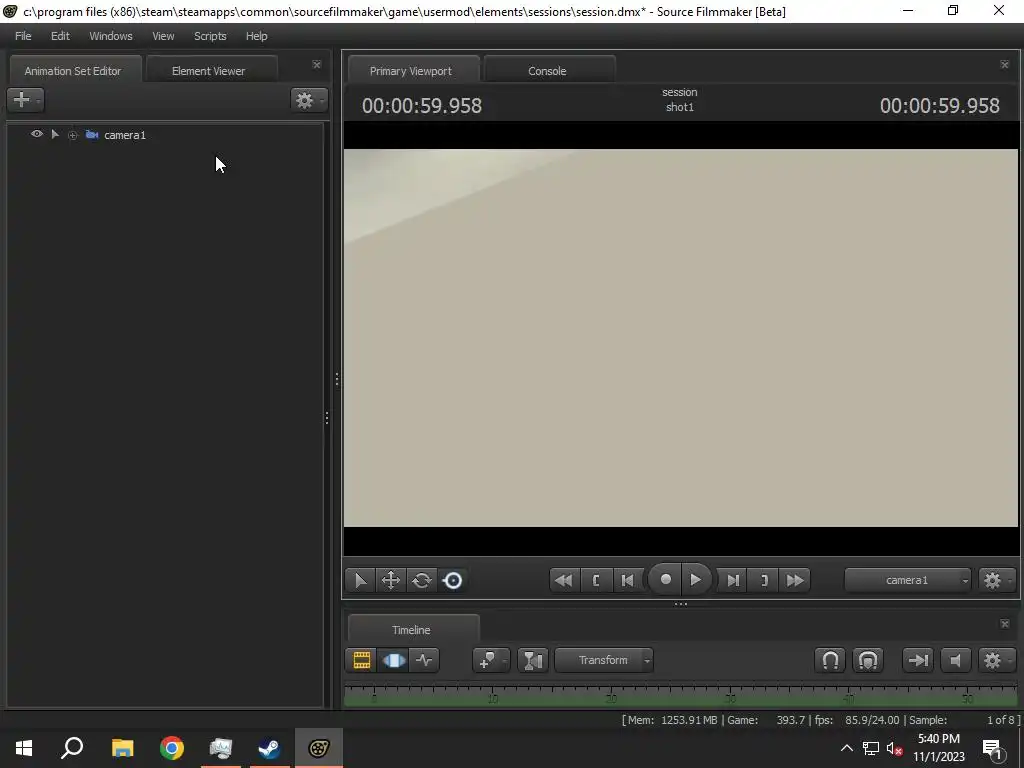Click the timeline ruler at mark 20
1024x768 pixels.
click(x=611, y=696)
